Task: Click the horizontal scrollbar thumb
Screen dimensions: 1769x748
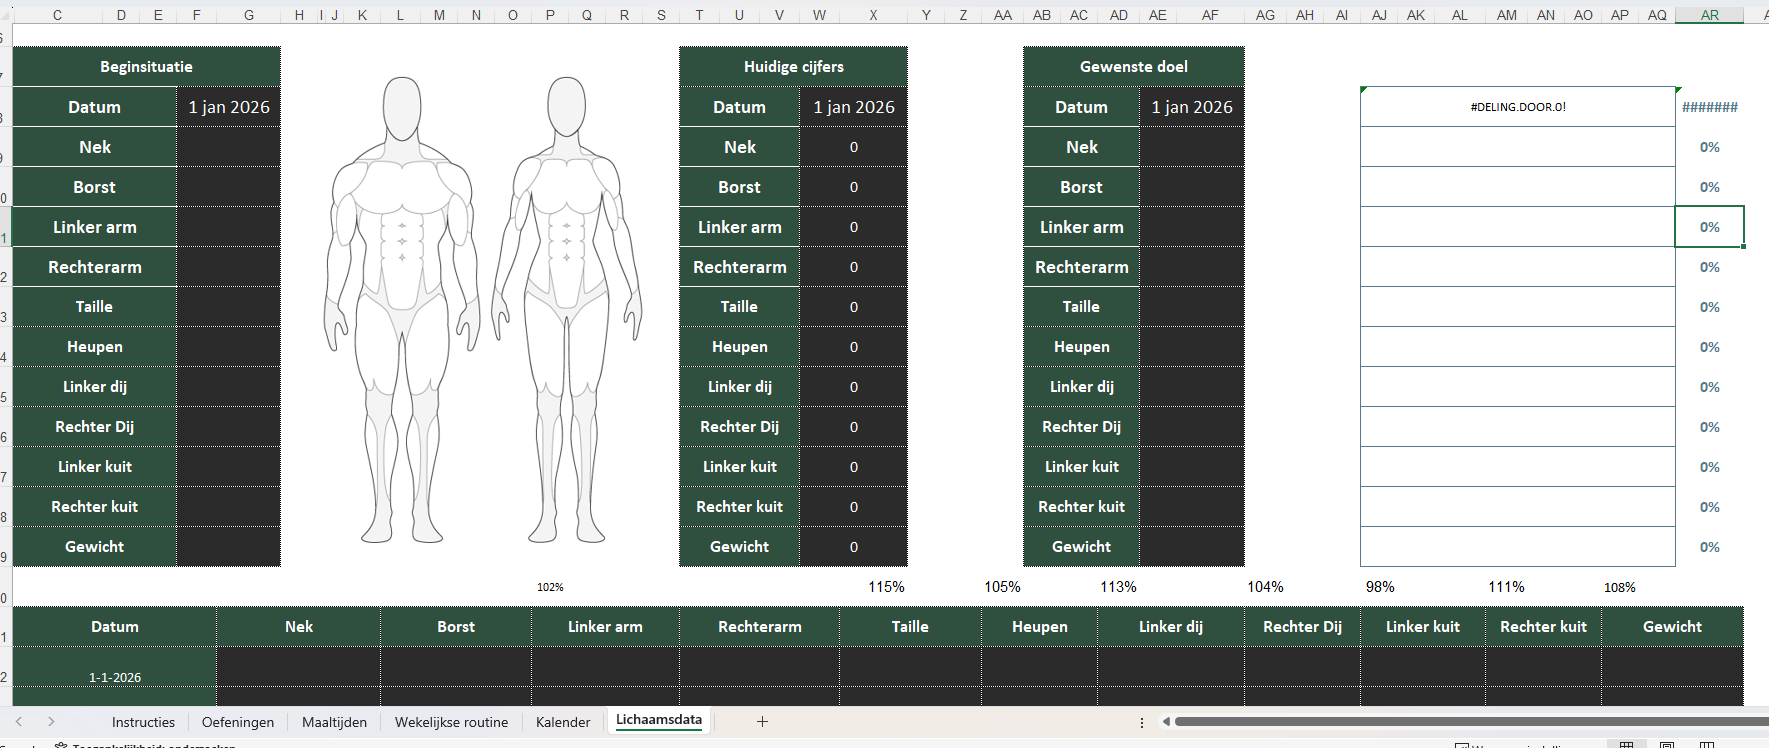Action: click(1471, 721)
